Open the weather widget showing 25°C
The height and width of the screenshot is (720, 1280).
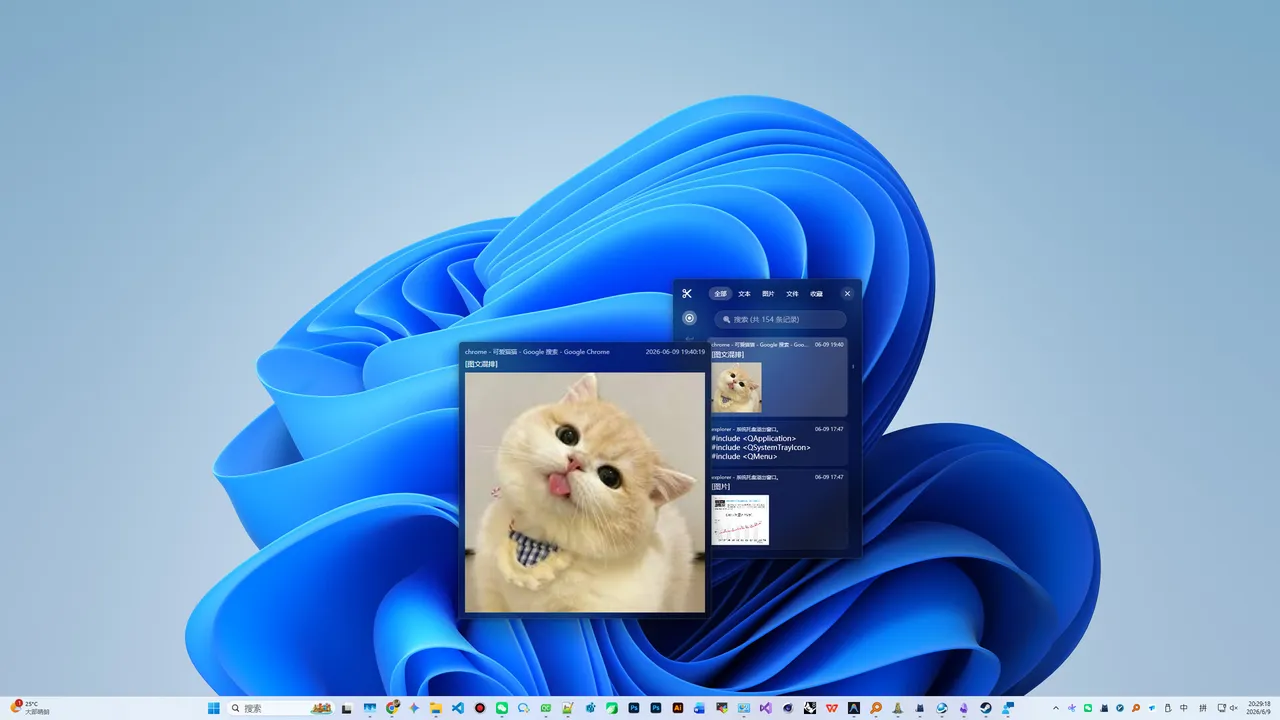30,708
